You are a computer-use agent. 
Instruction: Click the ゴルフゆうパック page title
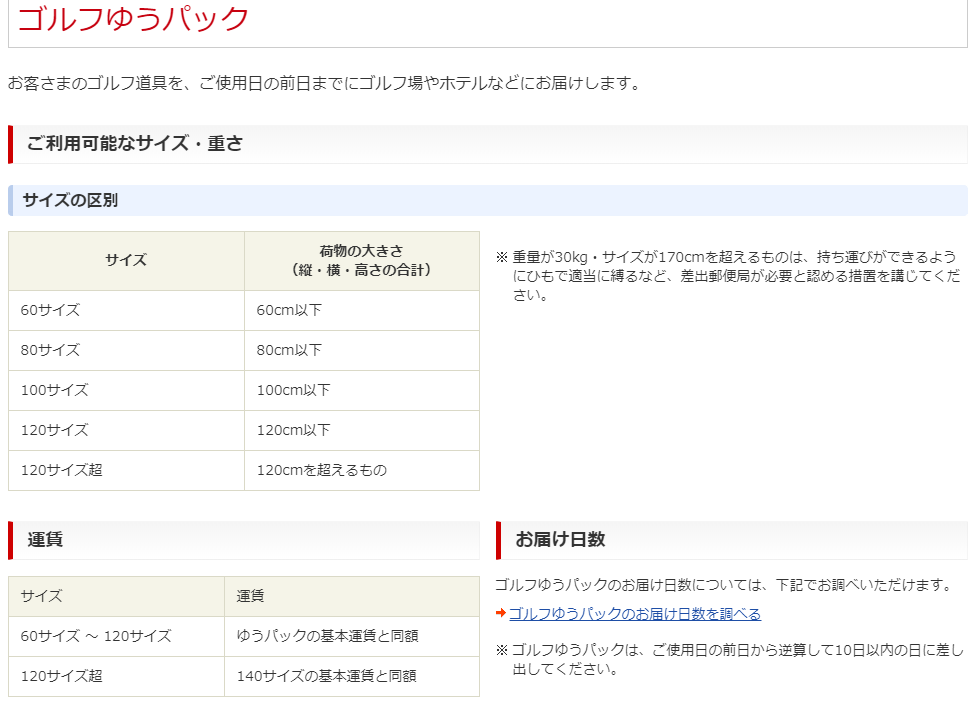(x=133, y=18)
